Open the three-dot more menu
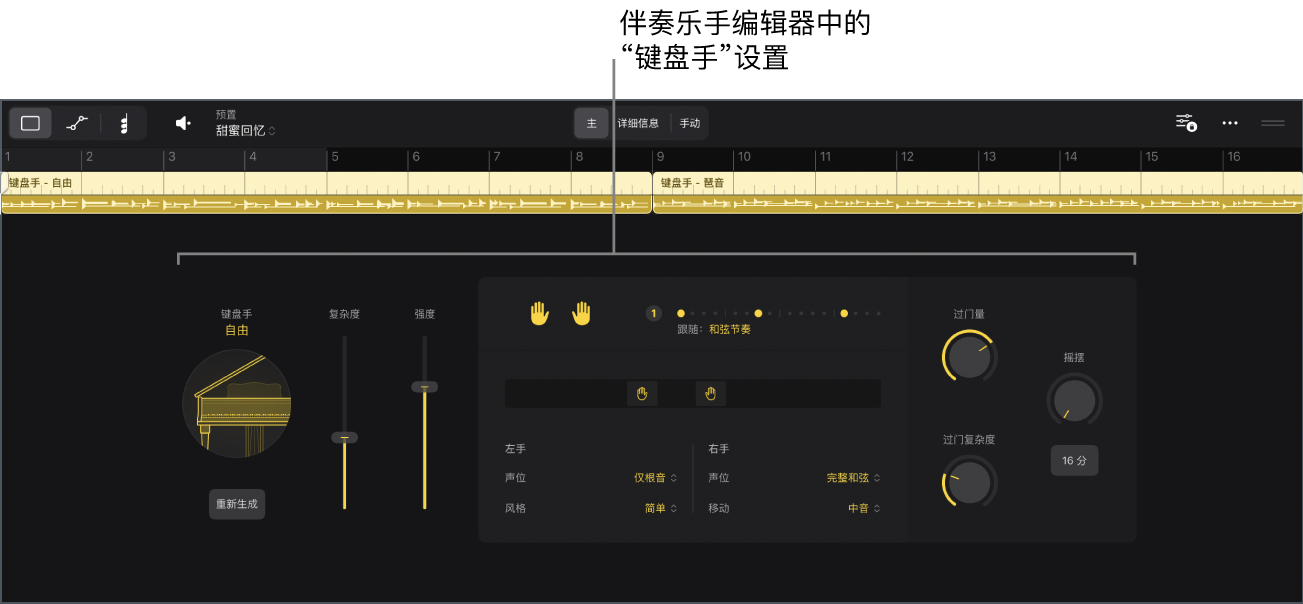The image size is (1303, 604). tap(1230, 123)
